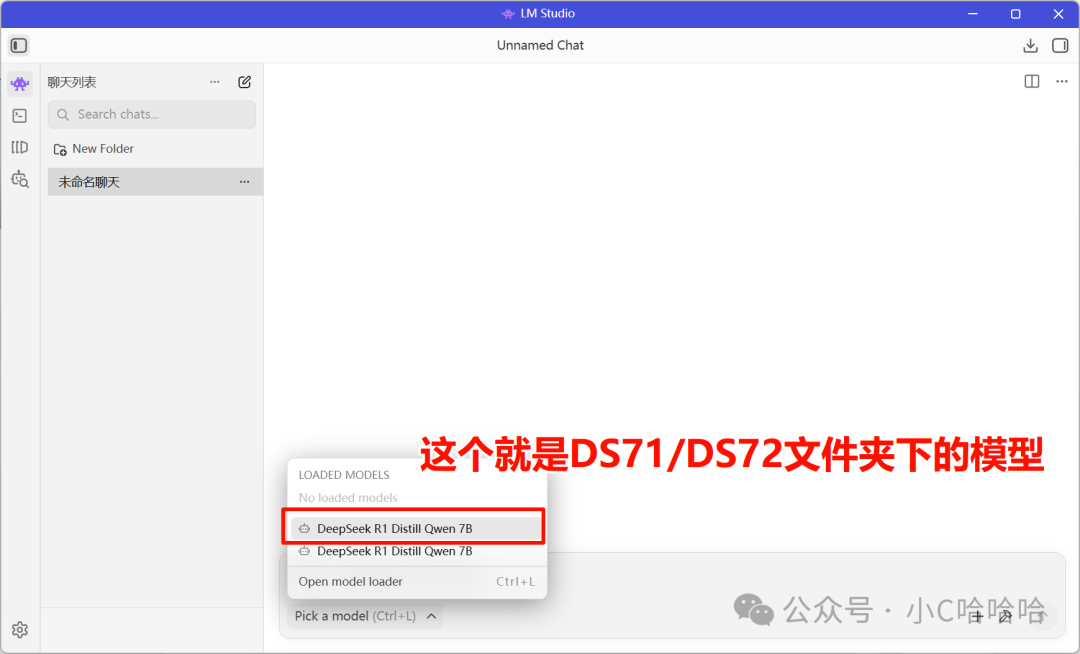
Task: Open My Models library icon
Action: pos(20,147)
